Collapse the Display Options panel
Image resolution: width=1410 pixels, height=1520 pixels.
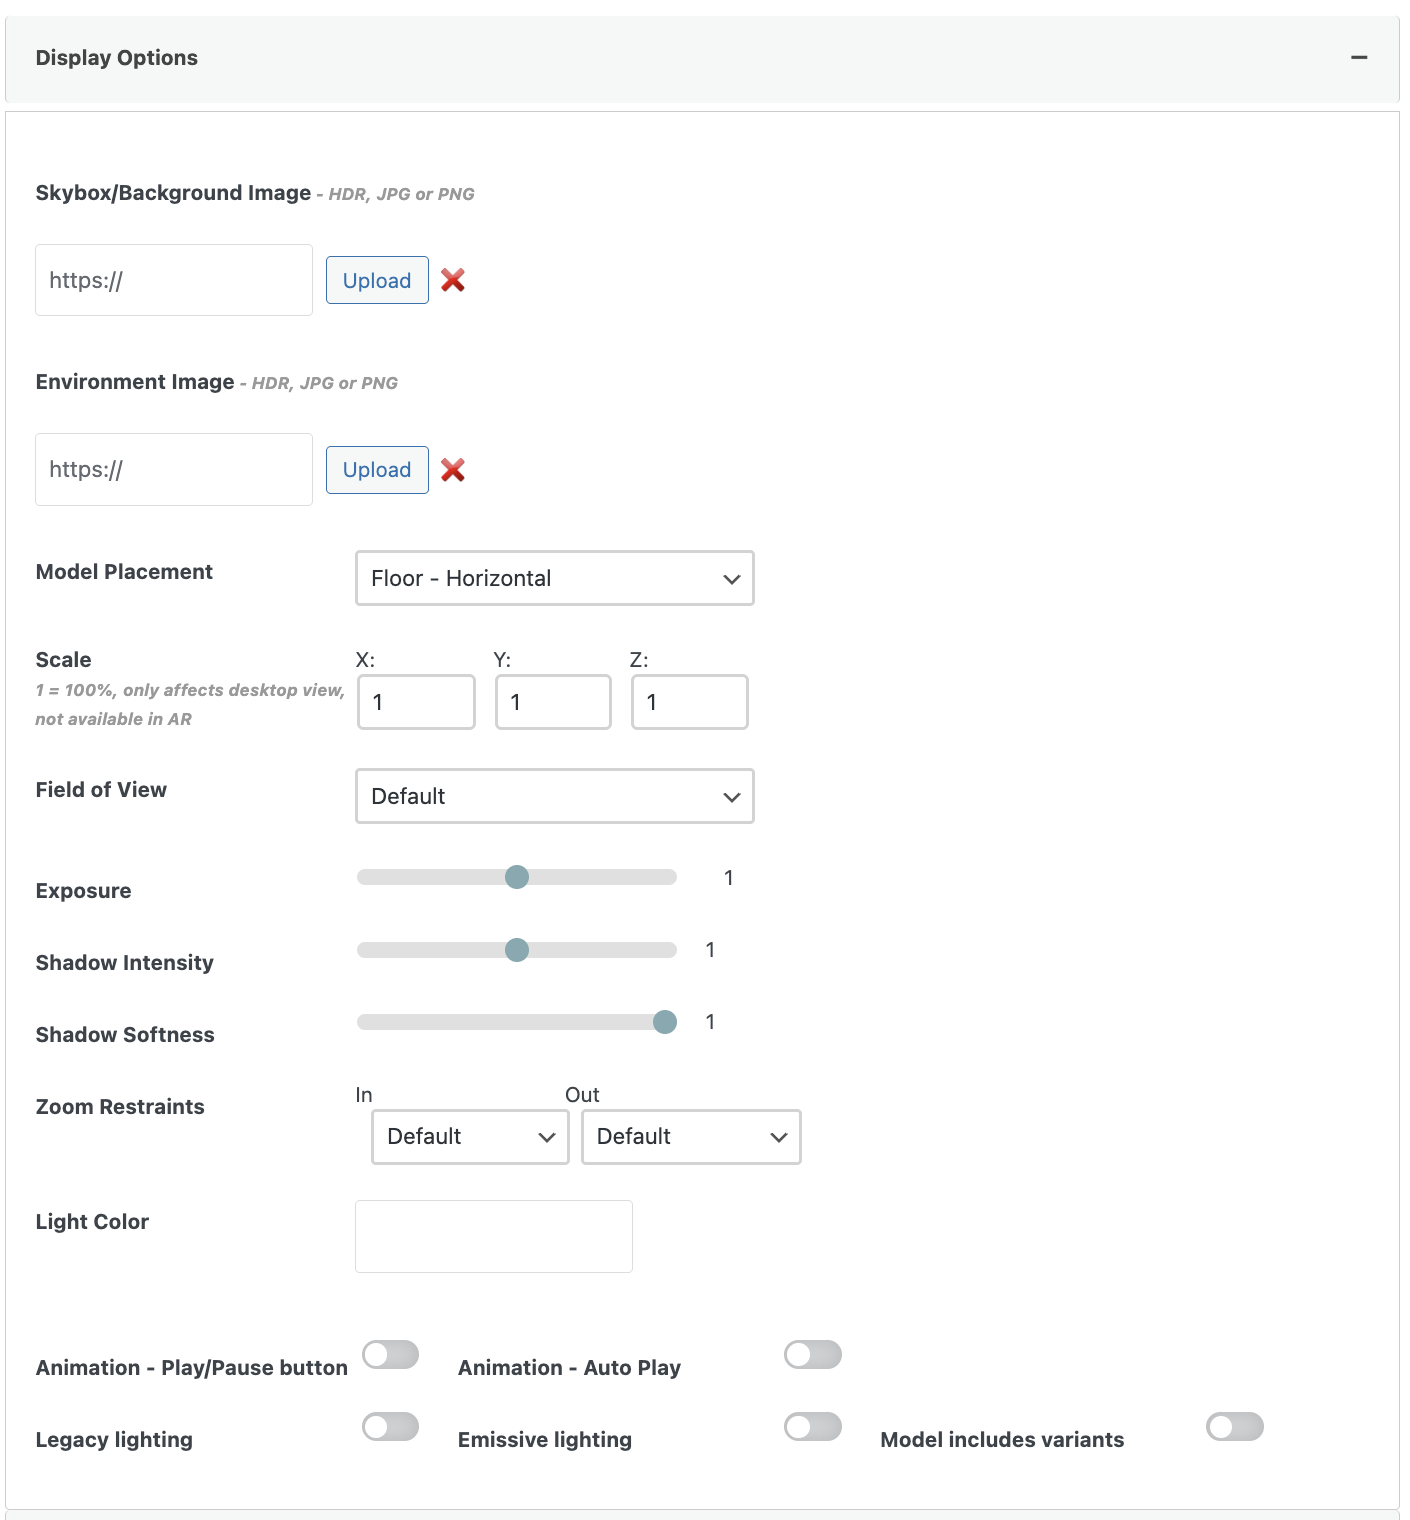1358,58
